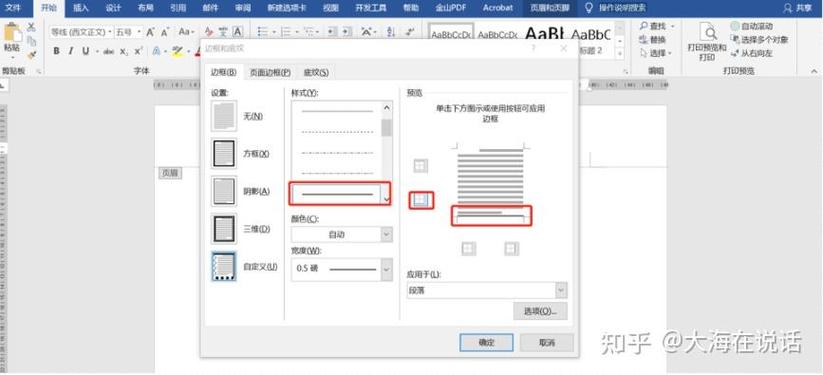Click the Cut scissors icon
The width and height of the screenshot is (823, 375).
31,27
